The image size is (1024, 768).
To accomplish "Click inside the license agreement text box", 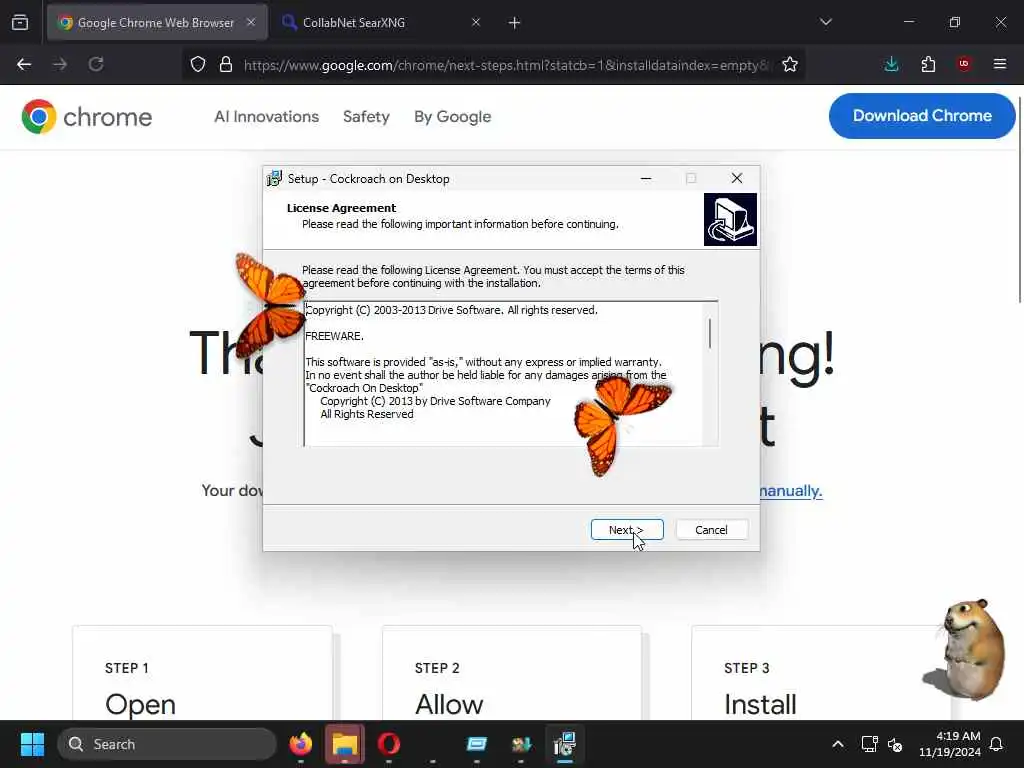I will 504,374.
